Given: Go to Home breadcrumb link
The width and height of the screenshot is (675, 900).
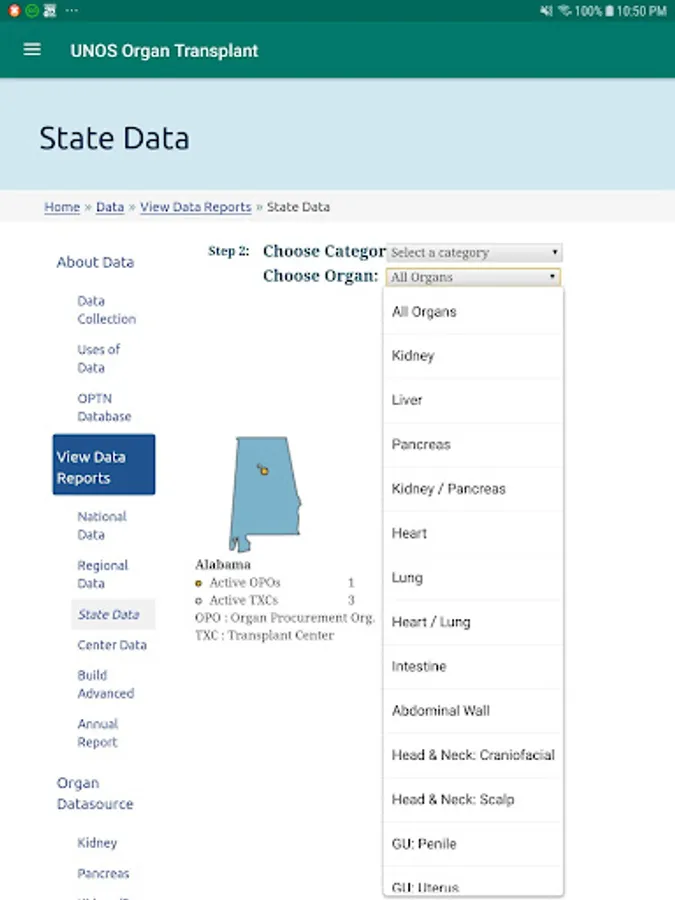Looking at the screenshot, I should (62, 207).
